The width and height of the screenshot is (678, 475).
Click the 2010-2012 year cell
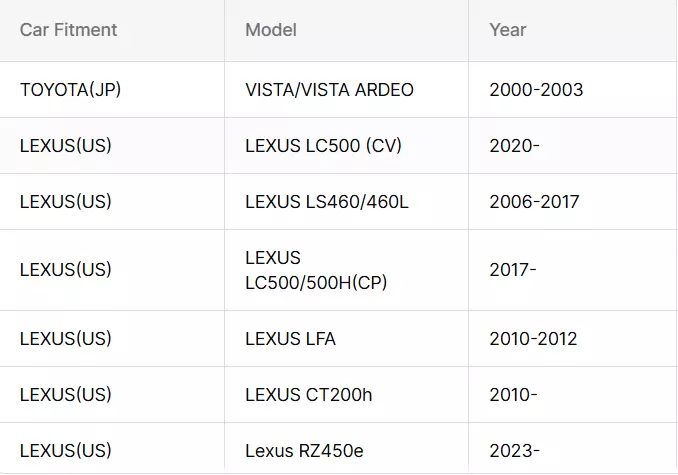click(533, 339)
